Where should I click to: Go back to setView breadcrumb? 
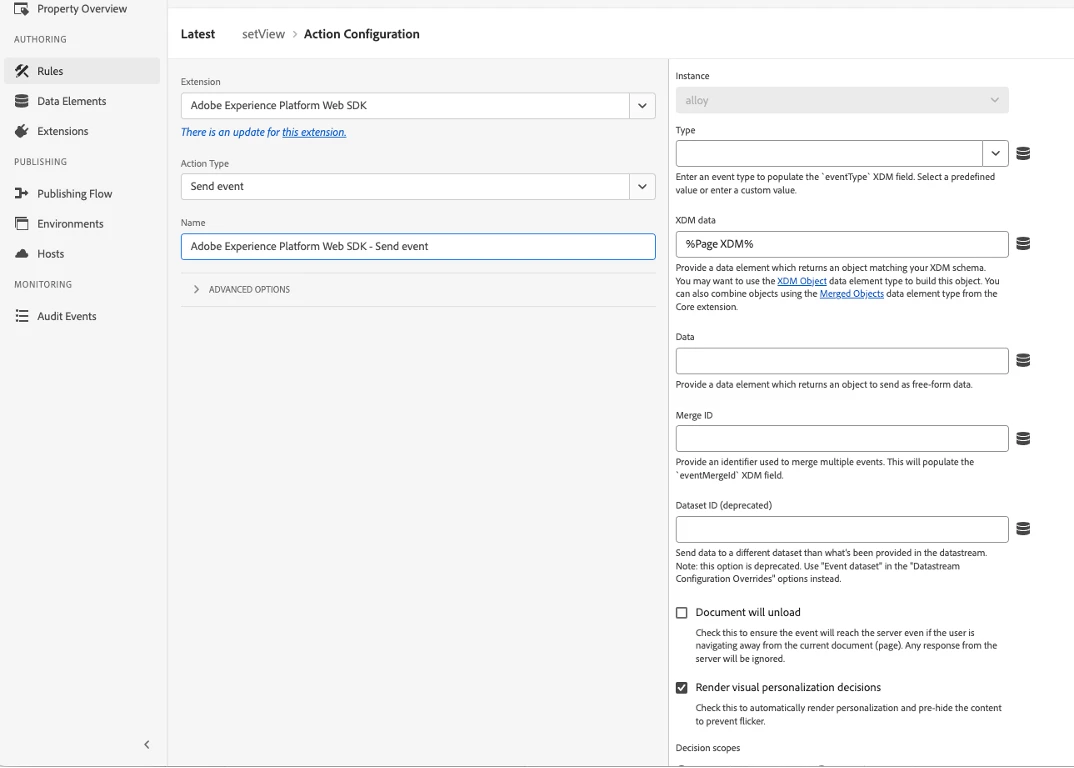[x=263, y=34]
